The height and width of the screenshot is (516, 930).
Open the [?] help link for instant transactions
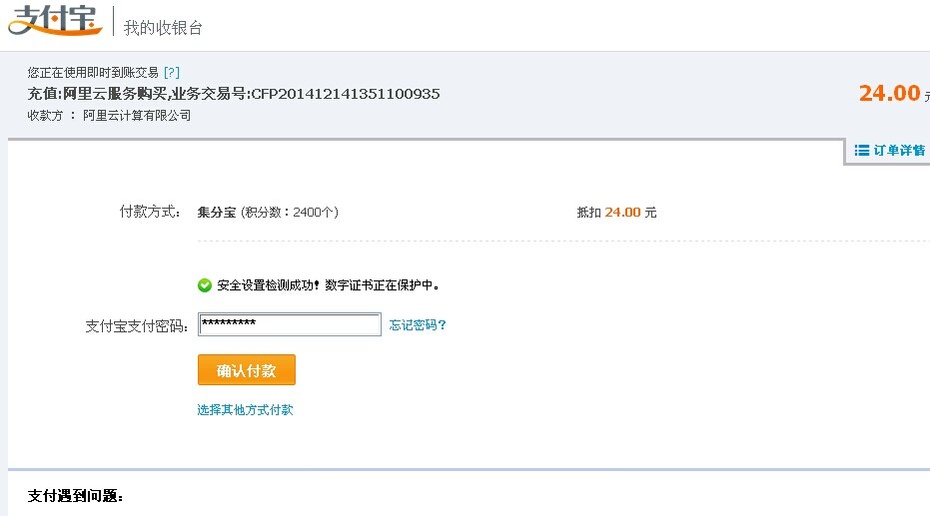click(171, 72)
